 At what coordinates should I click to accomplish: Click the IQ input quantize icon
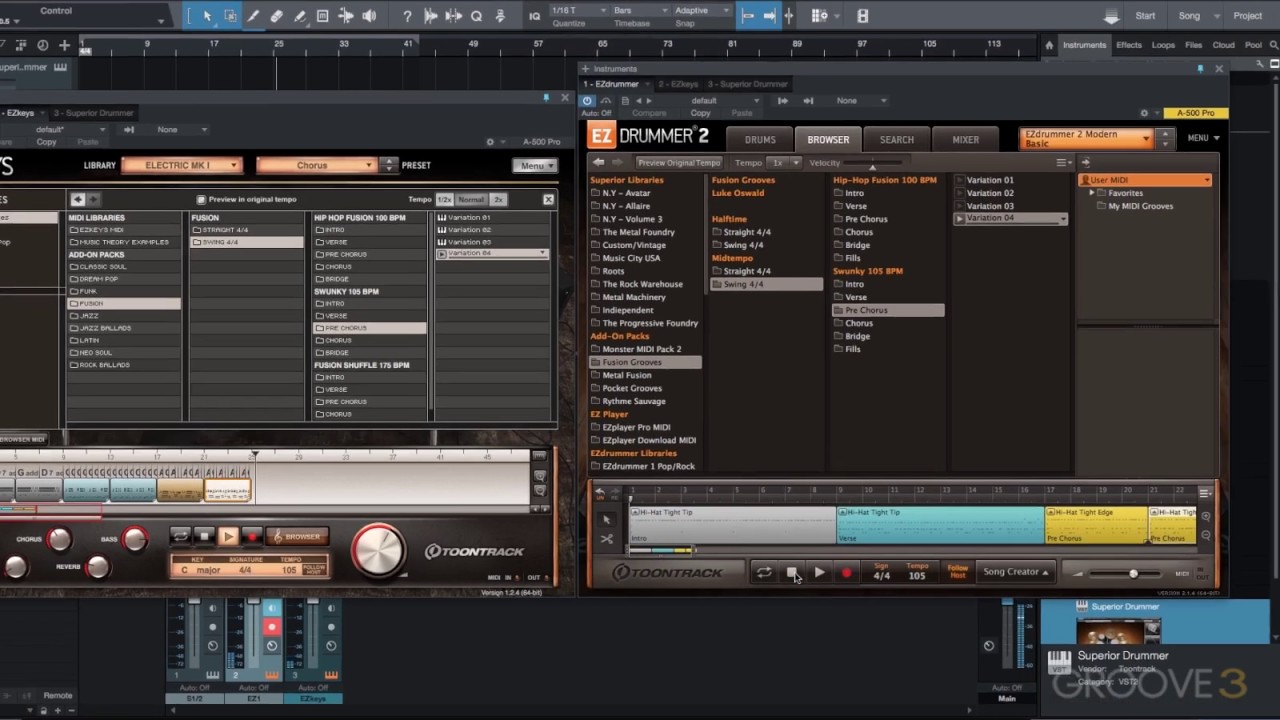(534, 16)
